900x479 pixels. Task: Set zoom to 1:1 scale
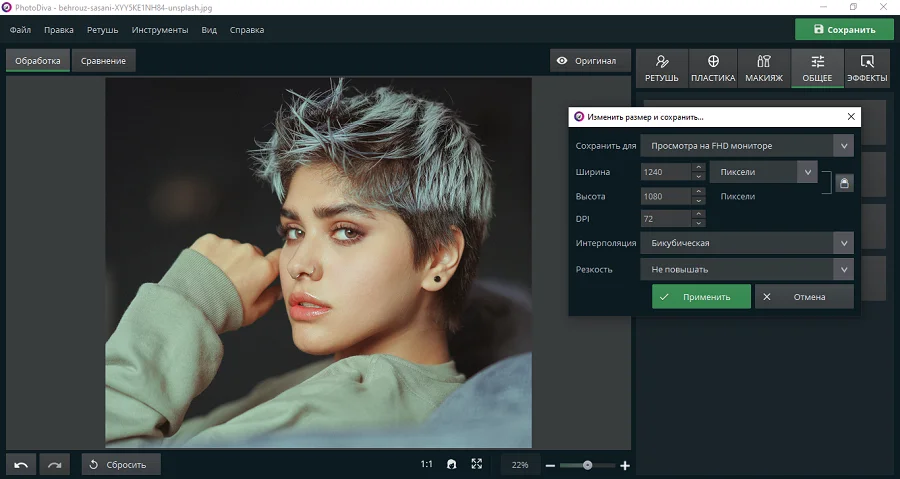coord(427,464)
